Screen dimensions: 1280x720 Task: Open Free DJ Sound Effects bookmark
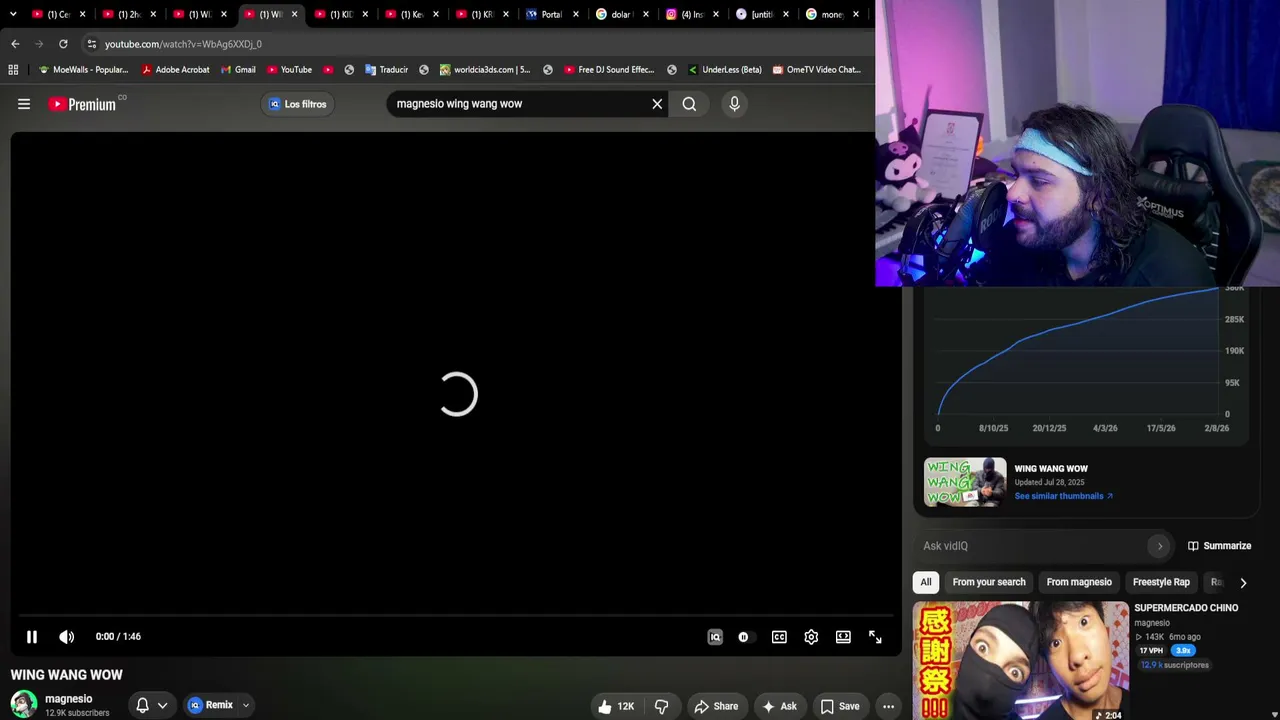click(609, 70)
